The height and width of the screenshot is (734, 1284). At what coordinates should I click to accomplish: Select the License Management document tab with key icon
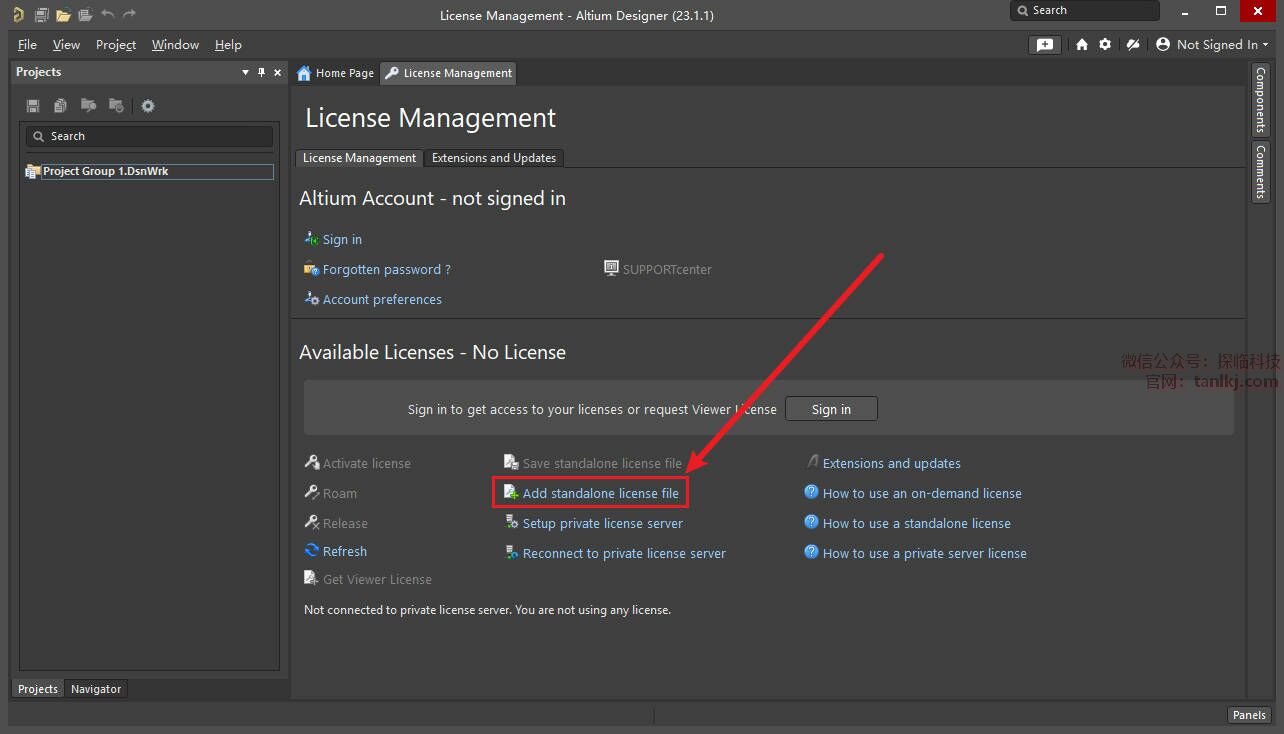449,73
